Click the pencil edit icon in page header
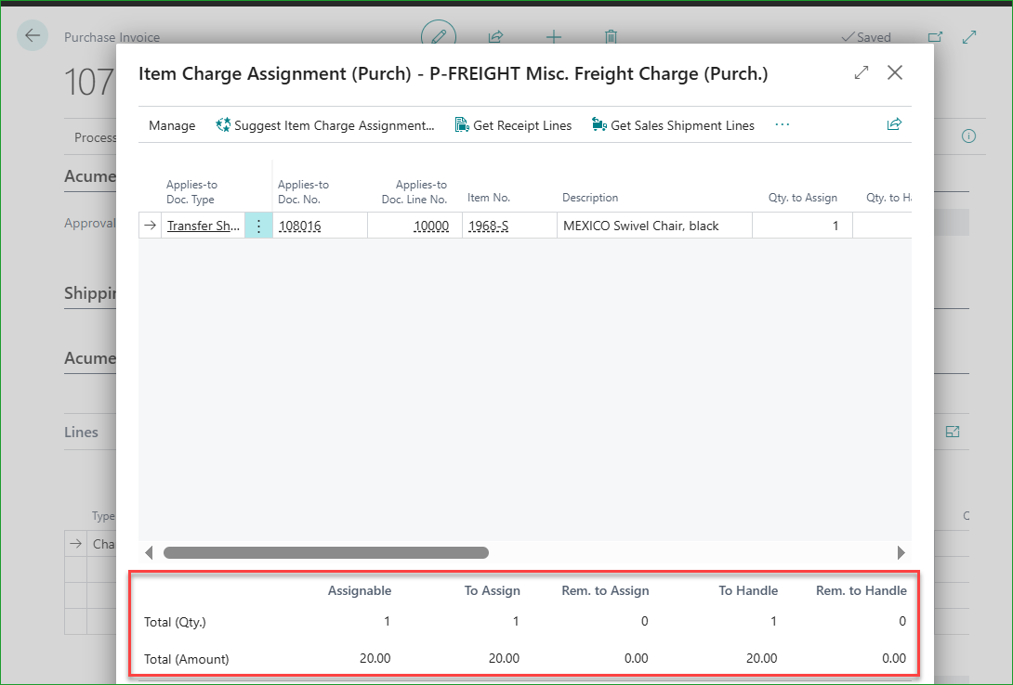 pyautogui.click(x=439, y=36)
